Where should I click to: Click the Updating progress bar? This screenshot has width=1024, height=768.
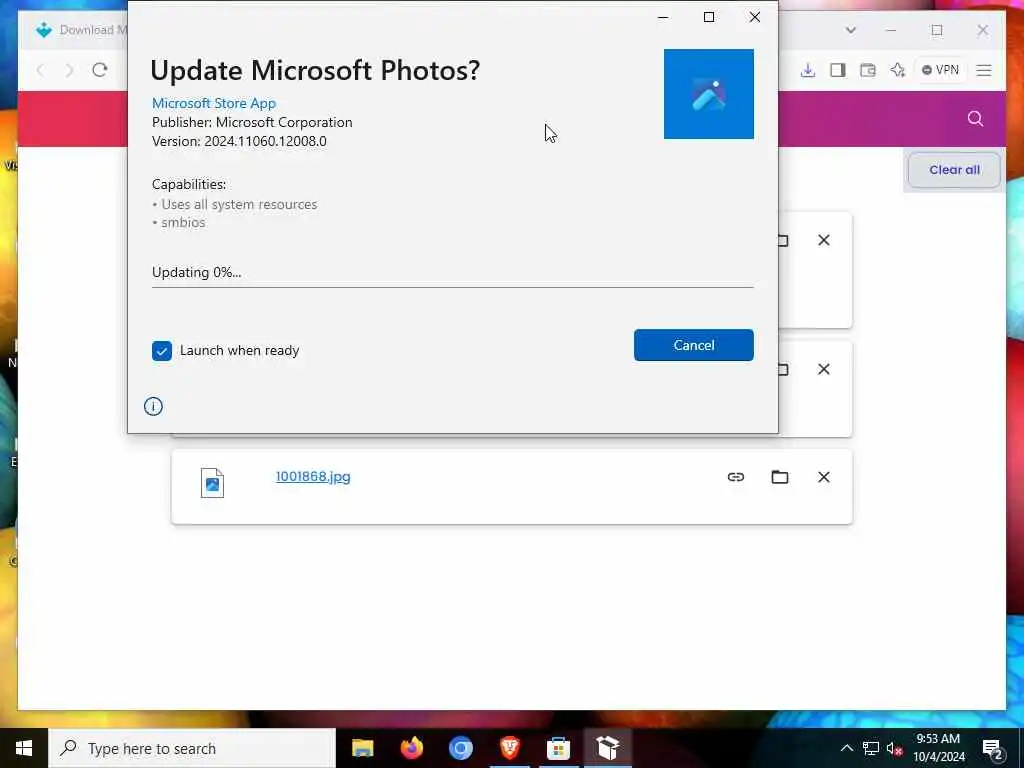pyautogui.click(x=453, y=286)
